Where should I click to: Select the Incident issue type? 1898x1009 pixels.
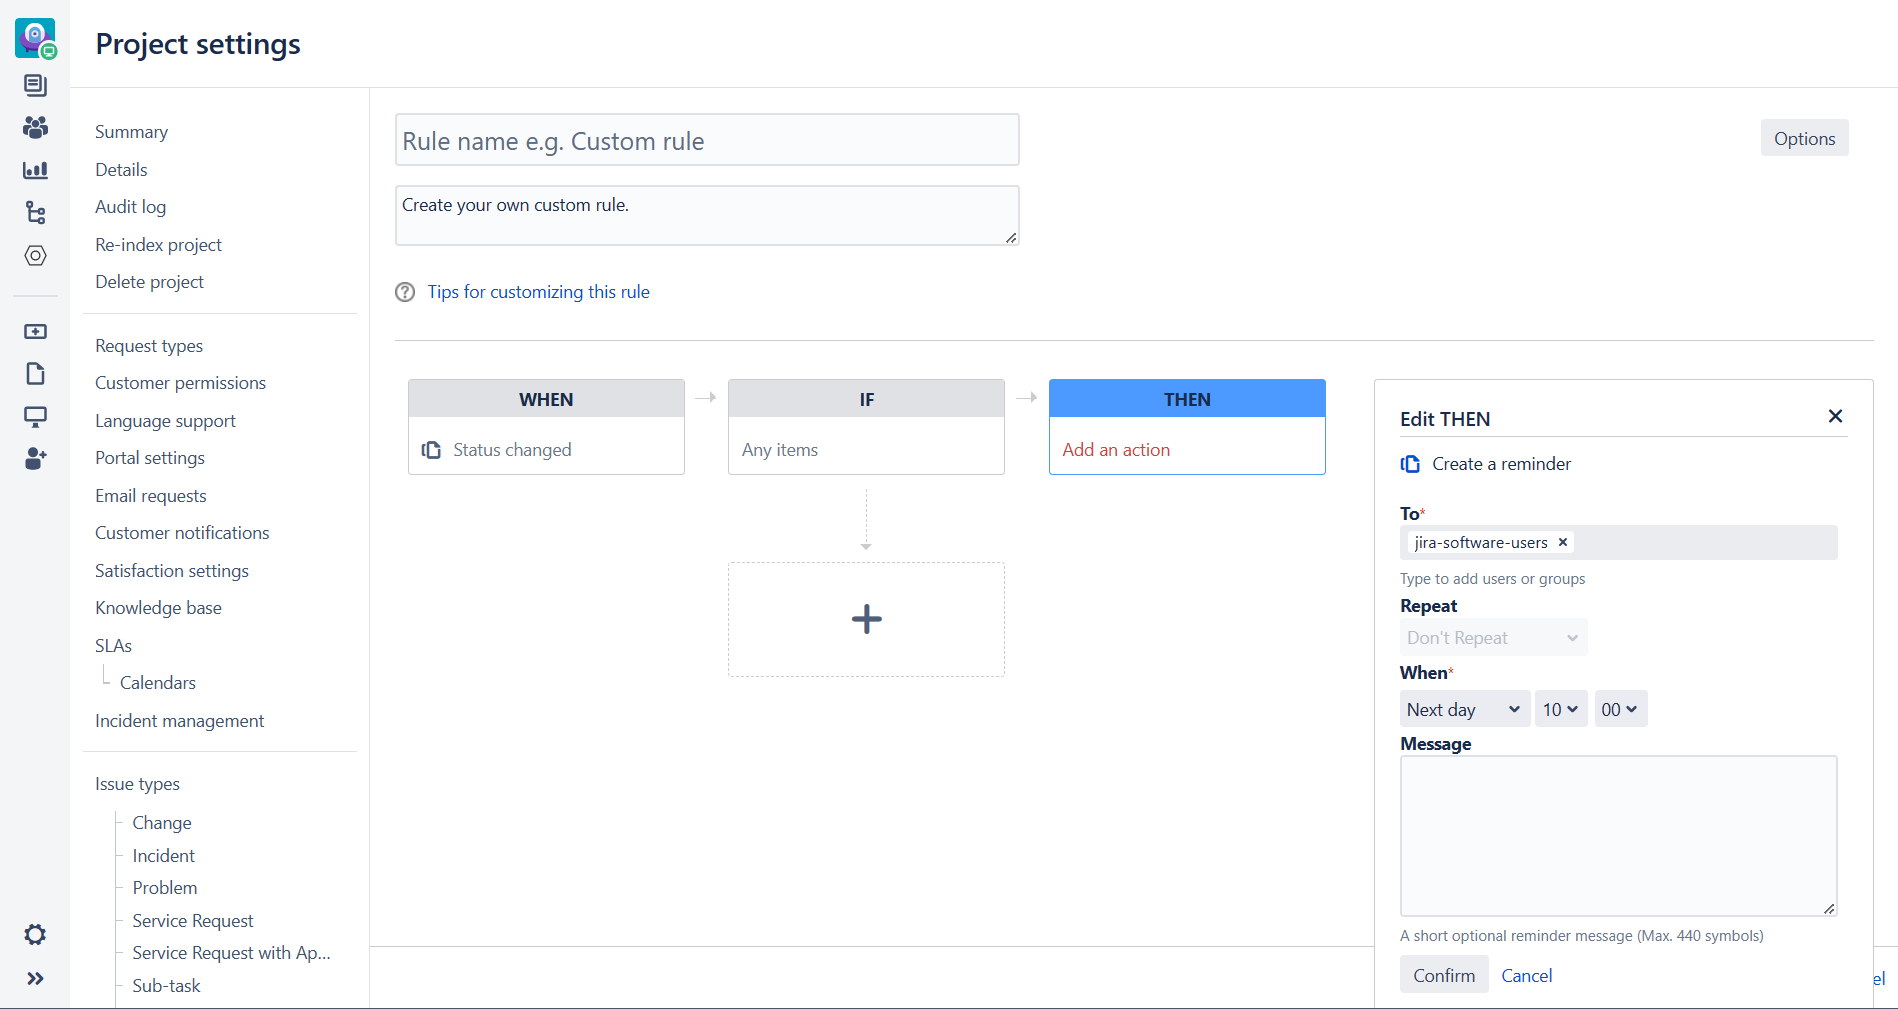[x=163, y=856]
